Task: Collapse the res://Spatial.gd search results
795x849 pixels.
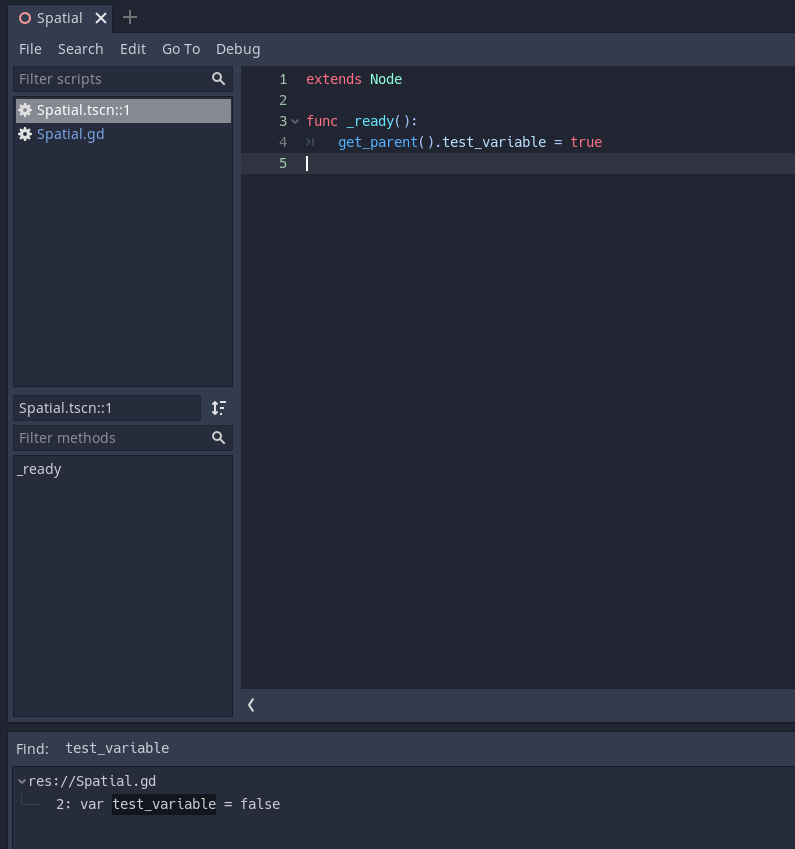Action: 21,780
